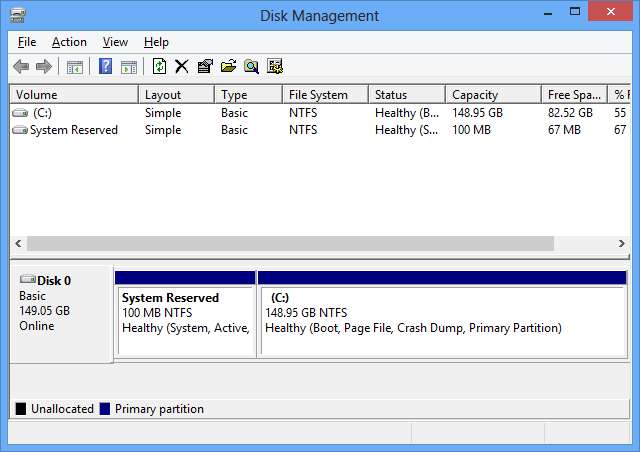Click the horizontal scrollbar in the volume list
Viewport: 640px width, 452px height.
[290, 243]
